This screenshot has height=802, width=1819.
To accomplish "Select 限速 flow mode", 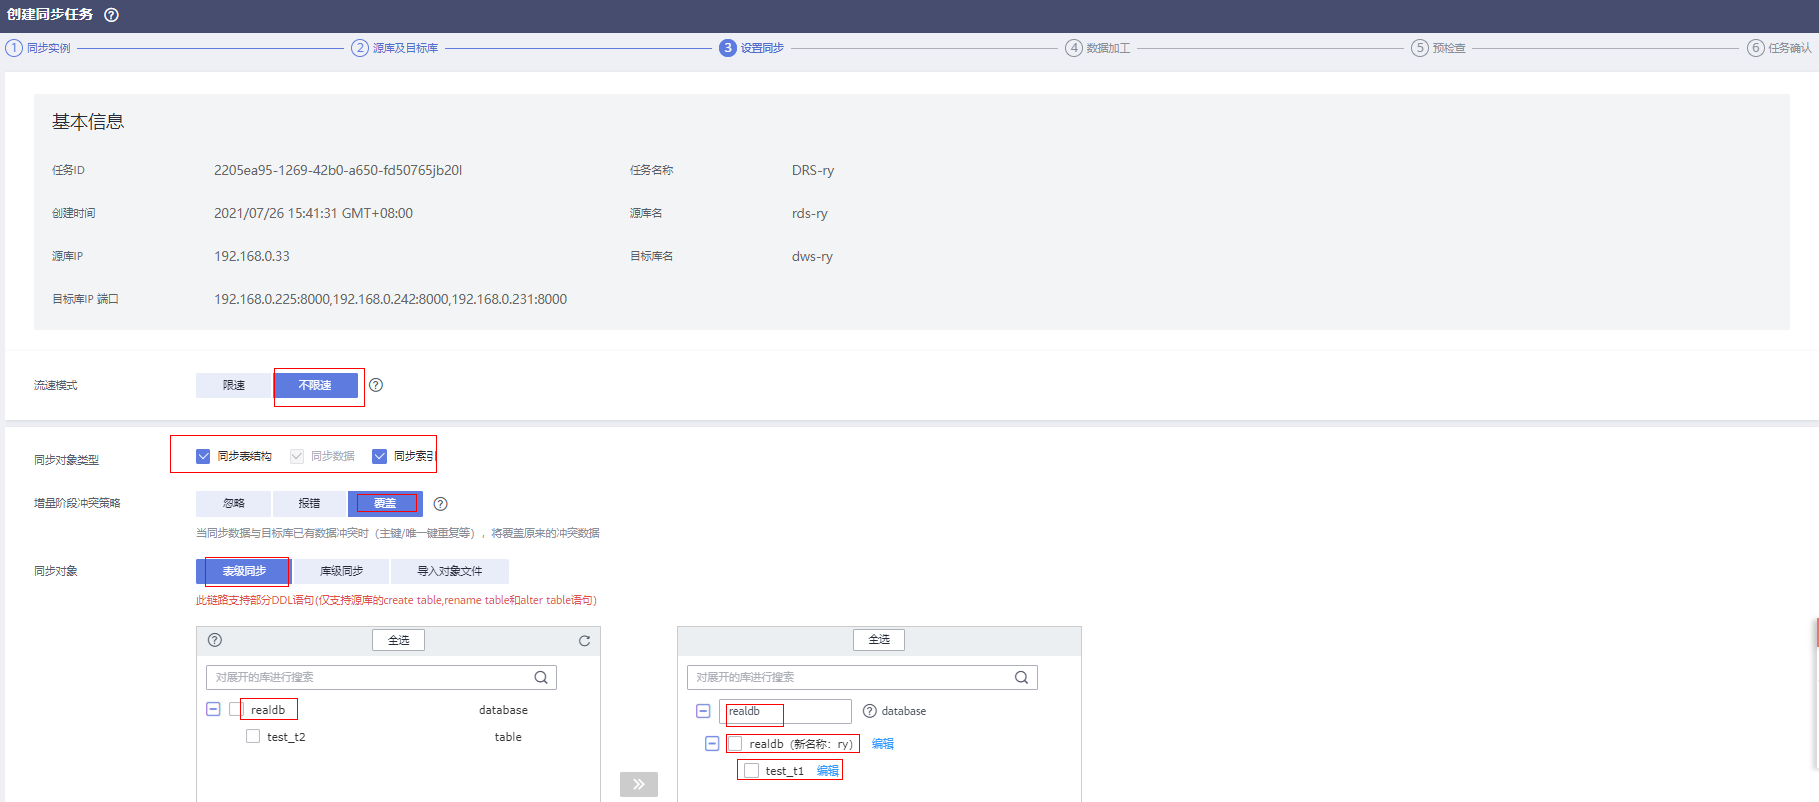I will [234, 385].
